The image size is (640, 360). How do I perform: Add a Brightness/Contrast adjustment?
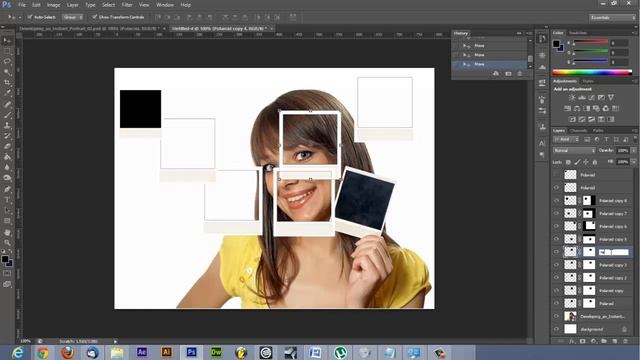tap(572, 98)
